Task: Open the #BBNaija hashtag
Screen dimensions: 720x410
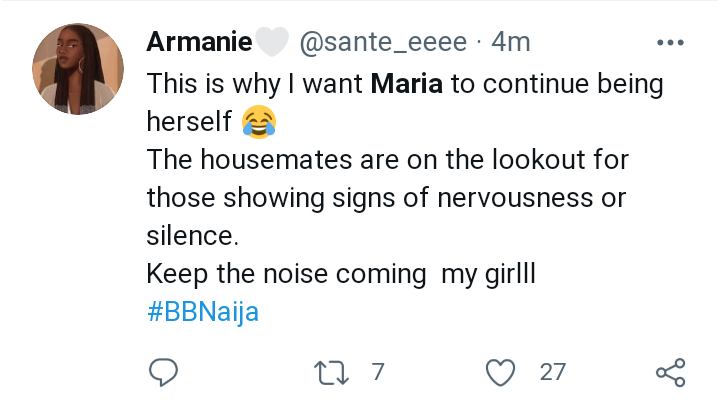Action: (203, 312)
